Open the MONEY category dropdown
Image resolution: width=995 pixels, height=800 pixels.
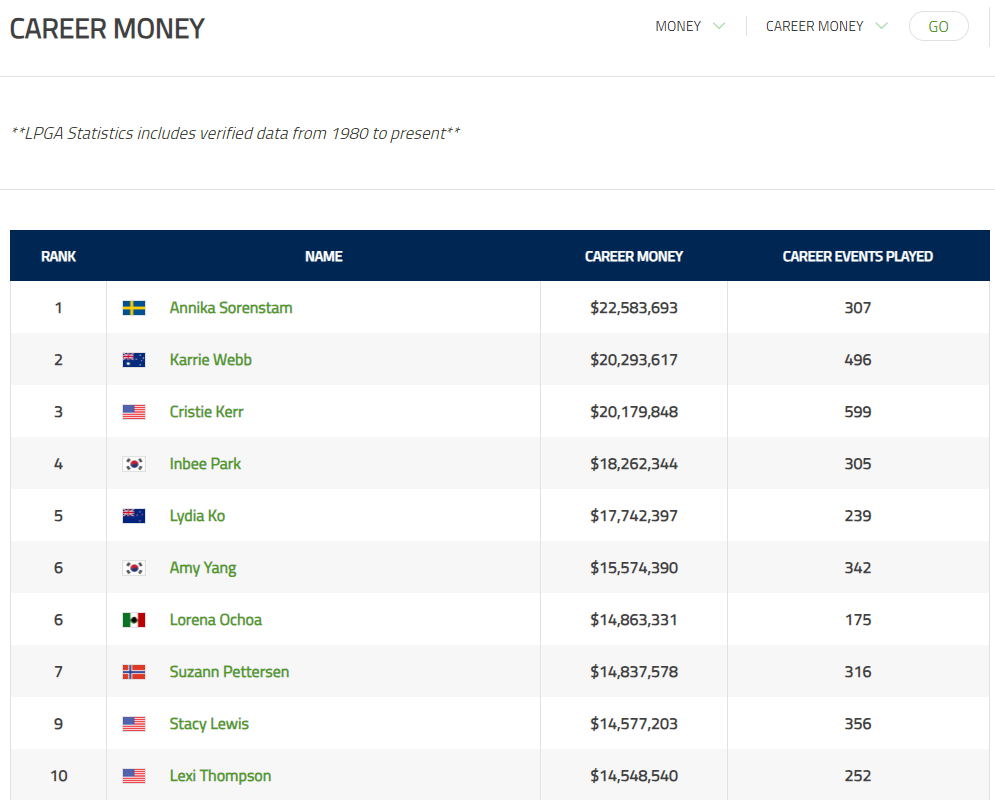690,26
